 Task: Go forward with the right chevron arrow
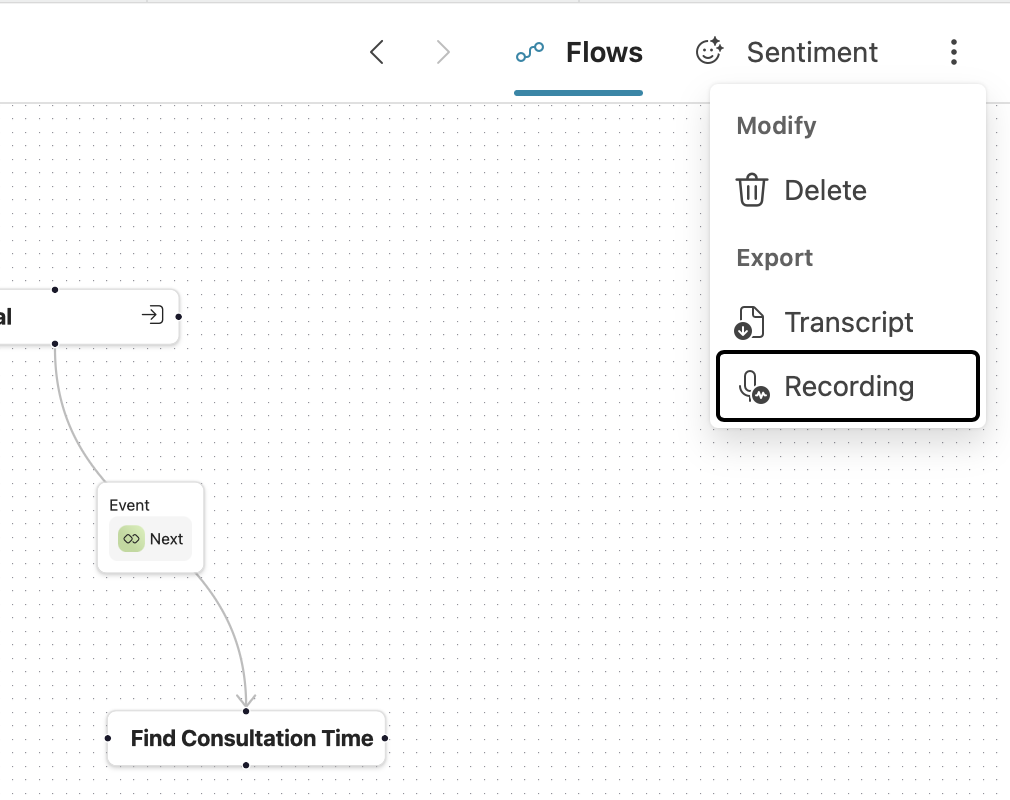443,53
